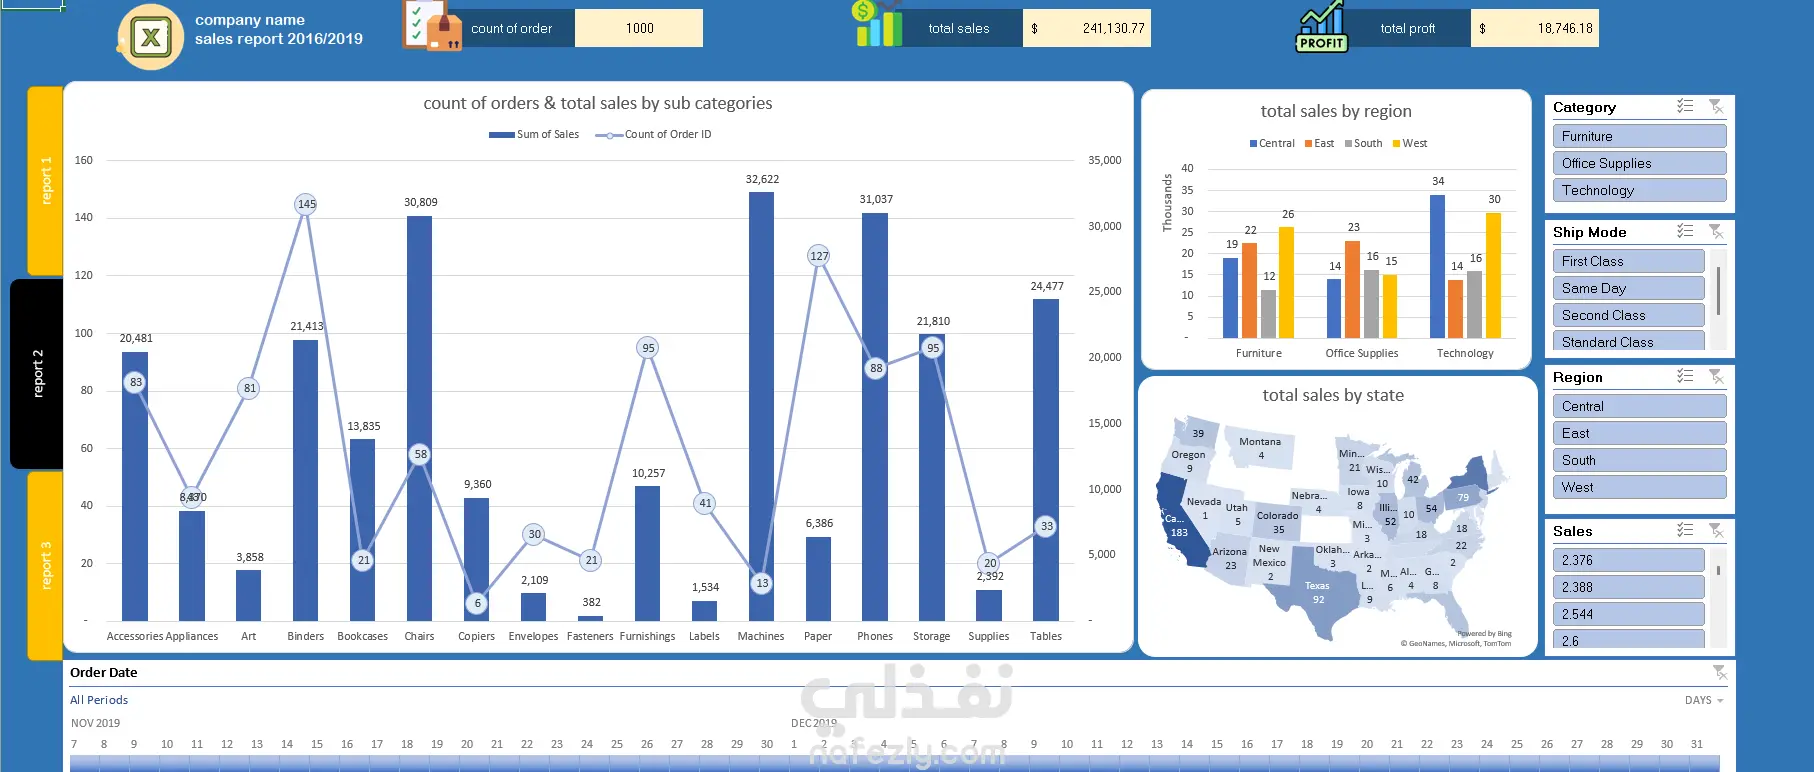Screen dimensions: 1814x772
Task: Click the total sales value 241,130.77
Action: [1087, 28]
